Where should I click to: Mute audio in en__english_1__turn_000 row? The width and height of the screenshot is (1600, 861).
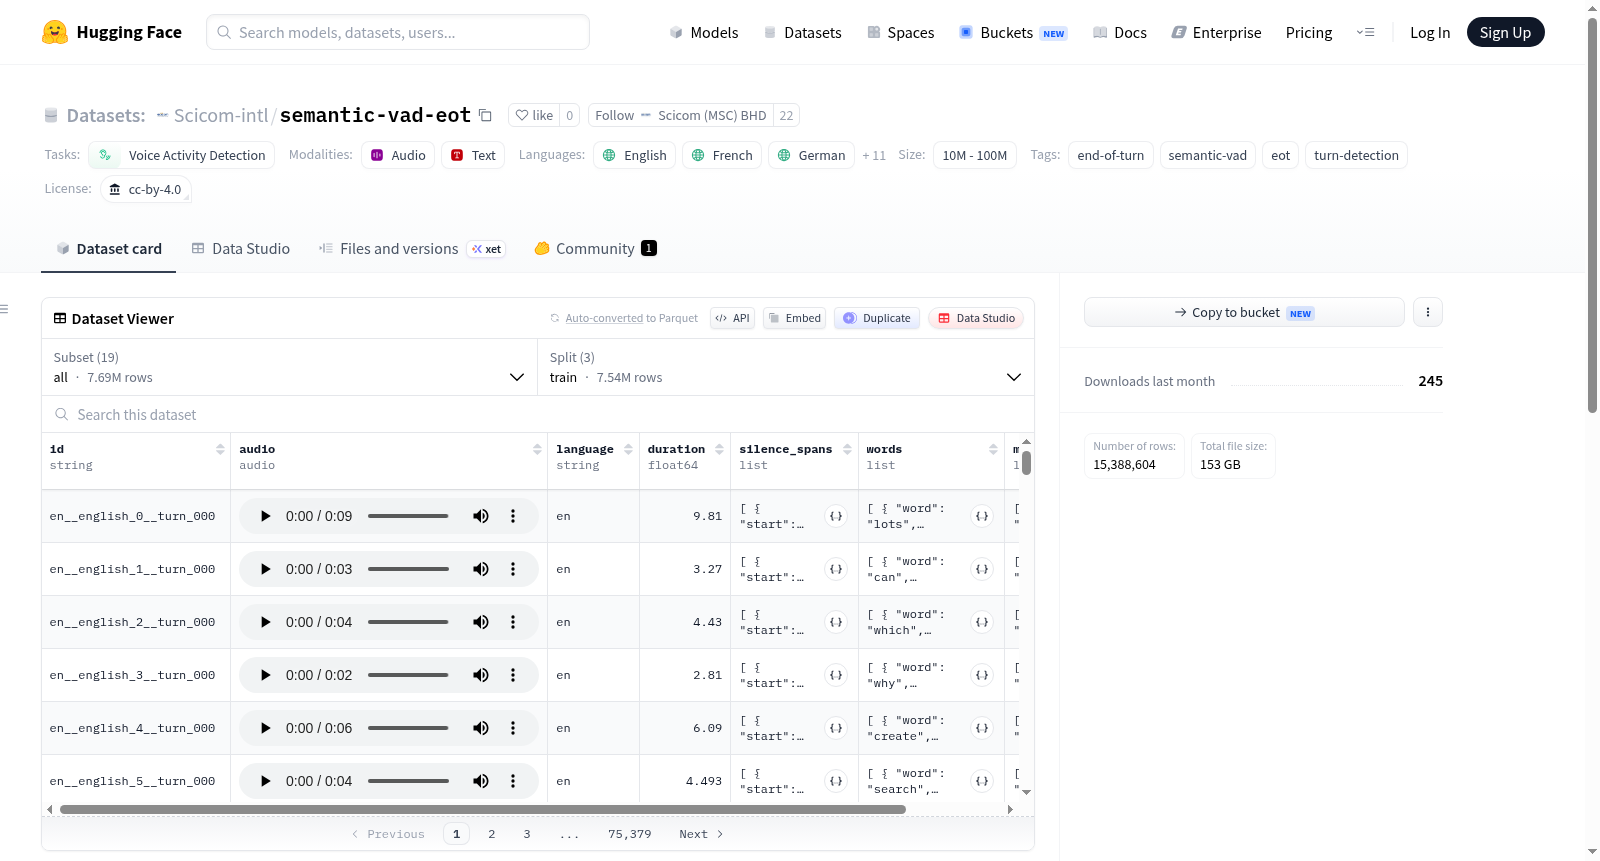pos(481,569)
